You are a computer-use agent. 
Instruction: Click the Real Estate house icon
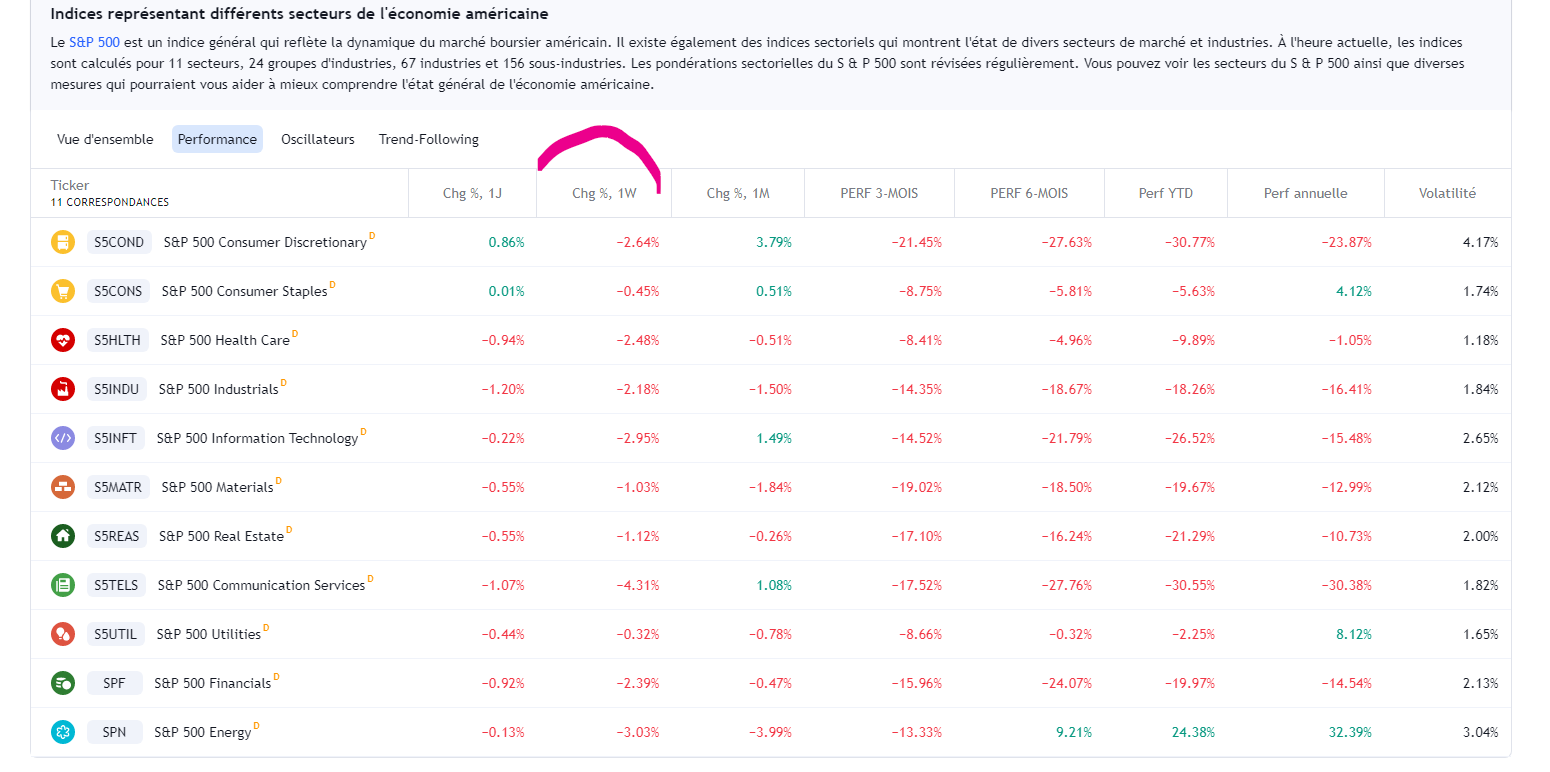pyautogui.click(x=63, y=536)
